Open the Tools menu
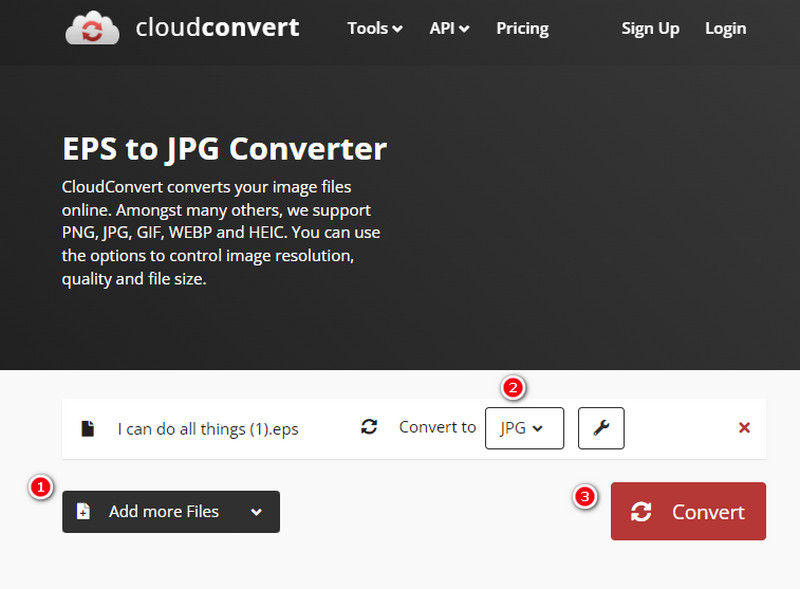The width and height of the screenshot is (800, 589). click(x=374, y=29)
